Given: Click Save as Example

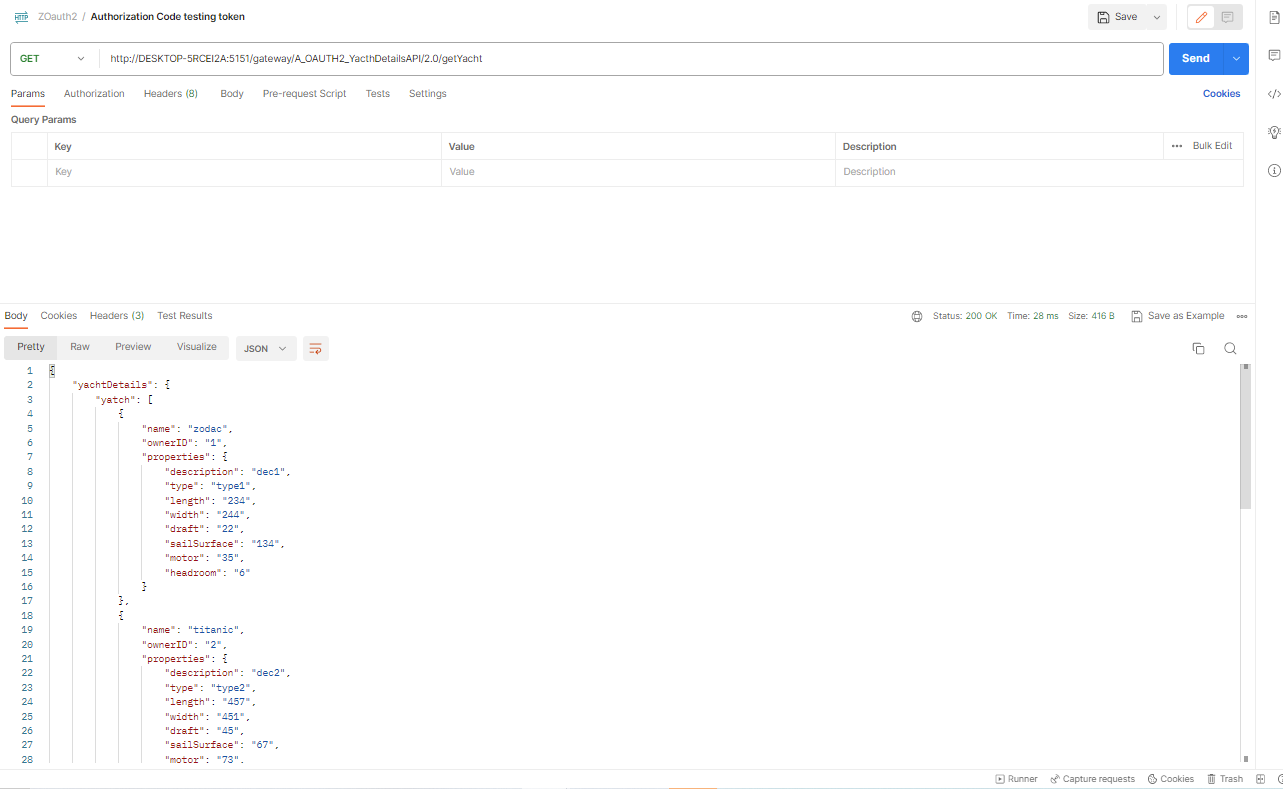Looking at the screenshot, I should pyautogui.click(x=1177, y=316).
